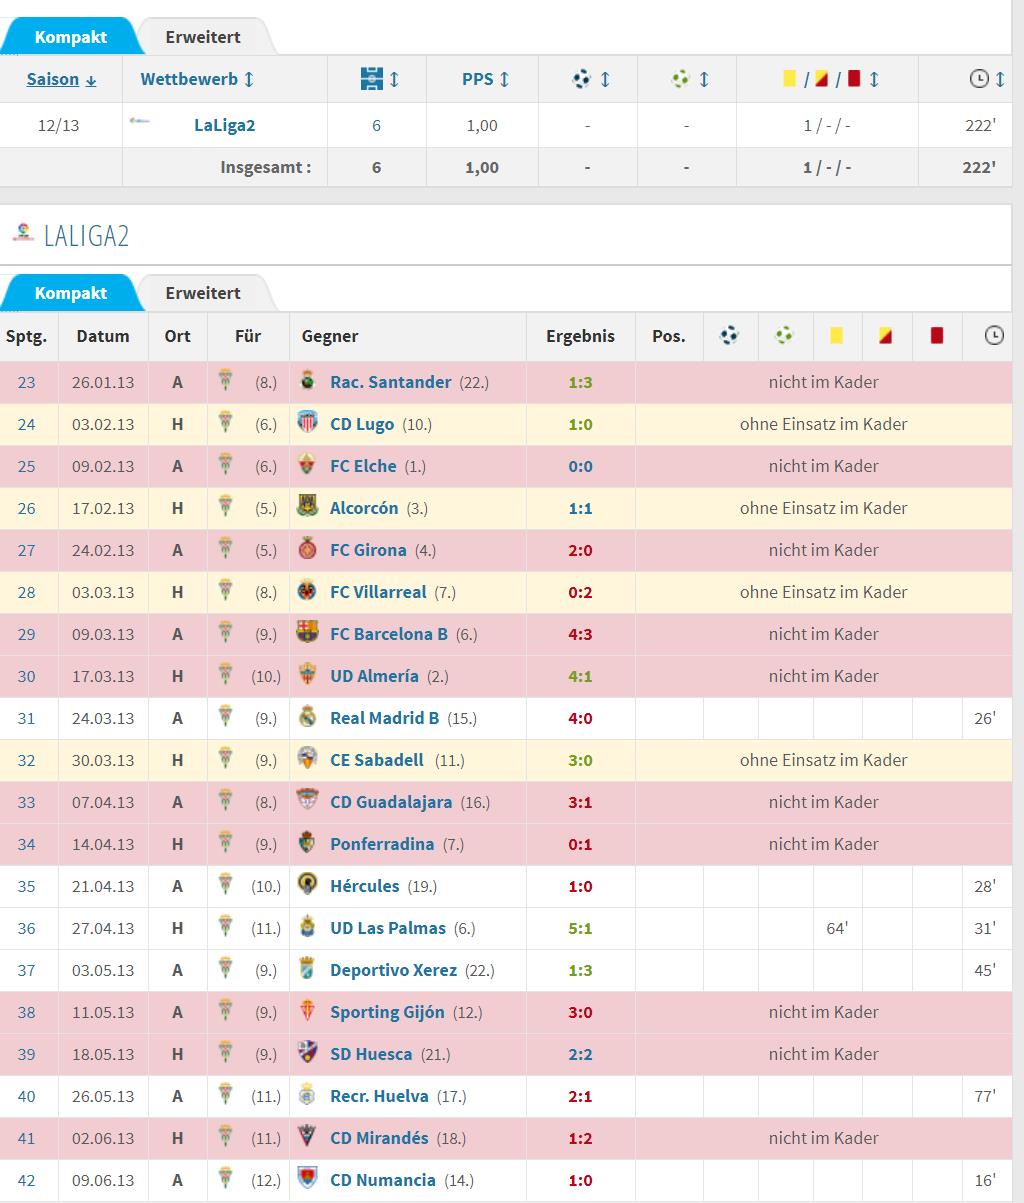Open Rac. Santander club crest
The width and height of the screenshot is (1024, 1203).
click(x=308, y=381)
